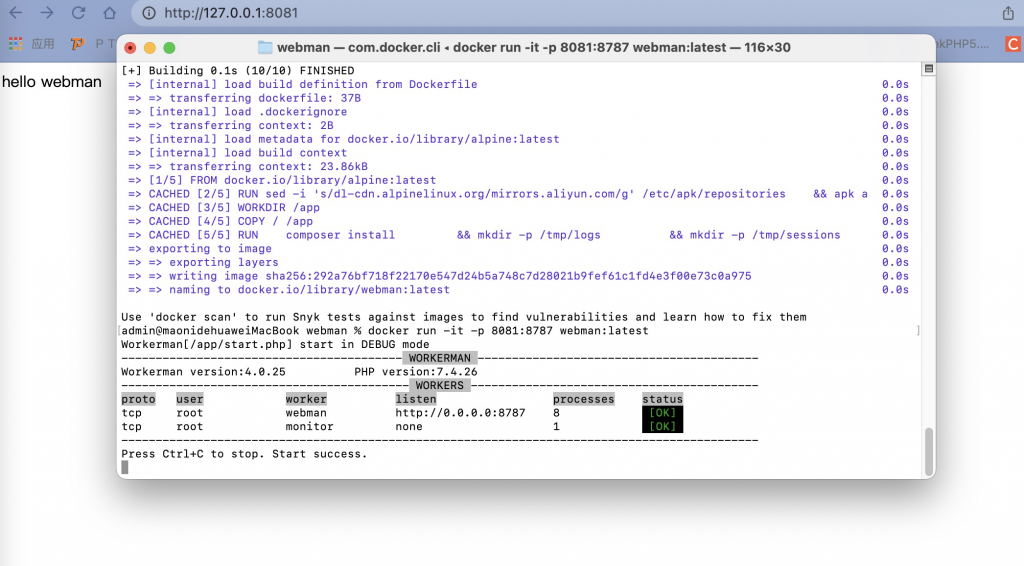The width and height of the screenshot is (1024, 566).
Task: Click the 'worker' column header
Action: [306, 400]
